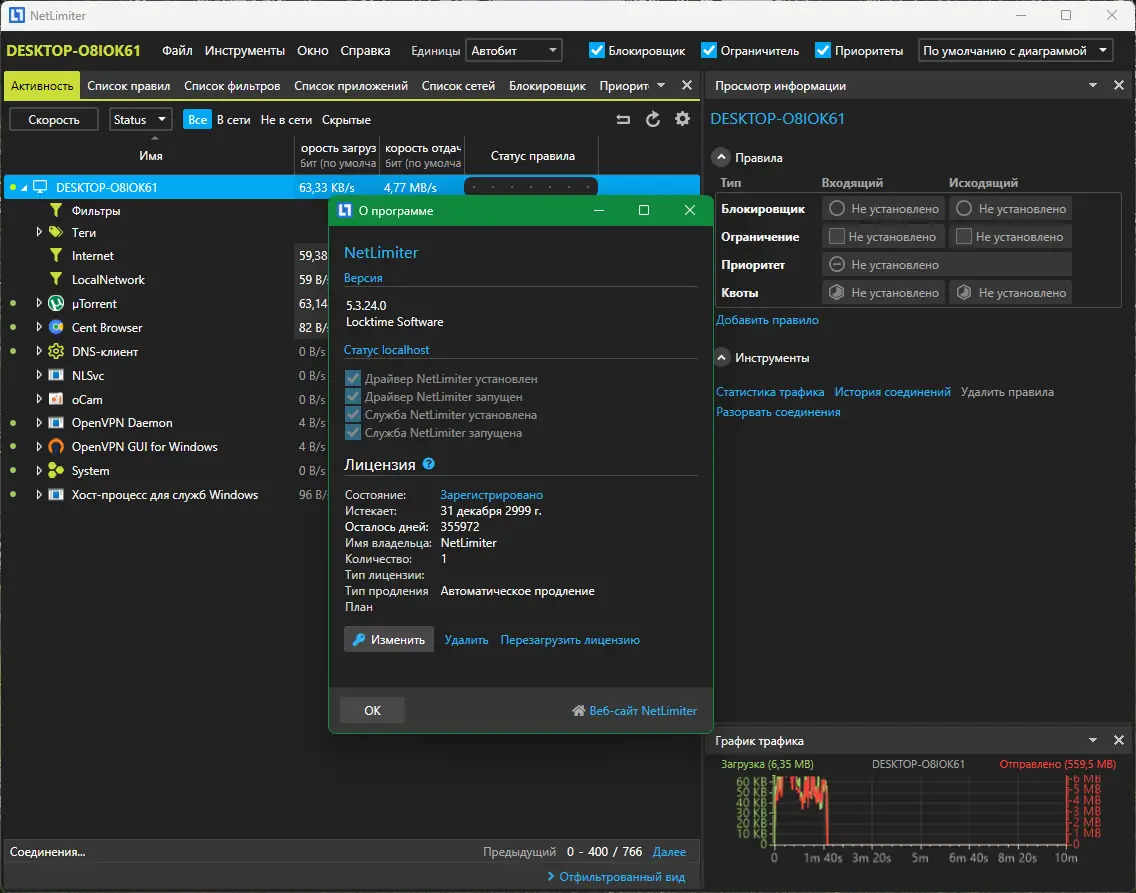Image resolution: width=1136 pixels, height=893 pixels.
Task: Click the OpenVPN GUI for Windows icon
Action: pyautogui.click(x=57, y=447)
